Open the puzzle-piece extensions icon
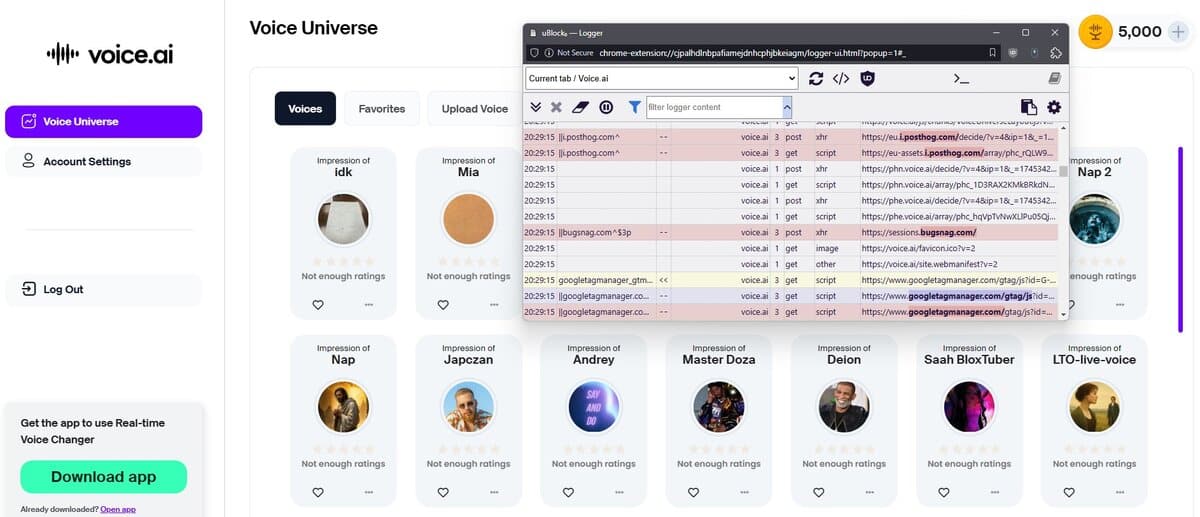 [x=1056, y=53]
